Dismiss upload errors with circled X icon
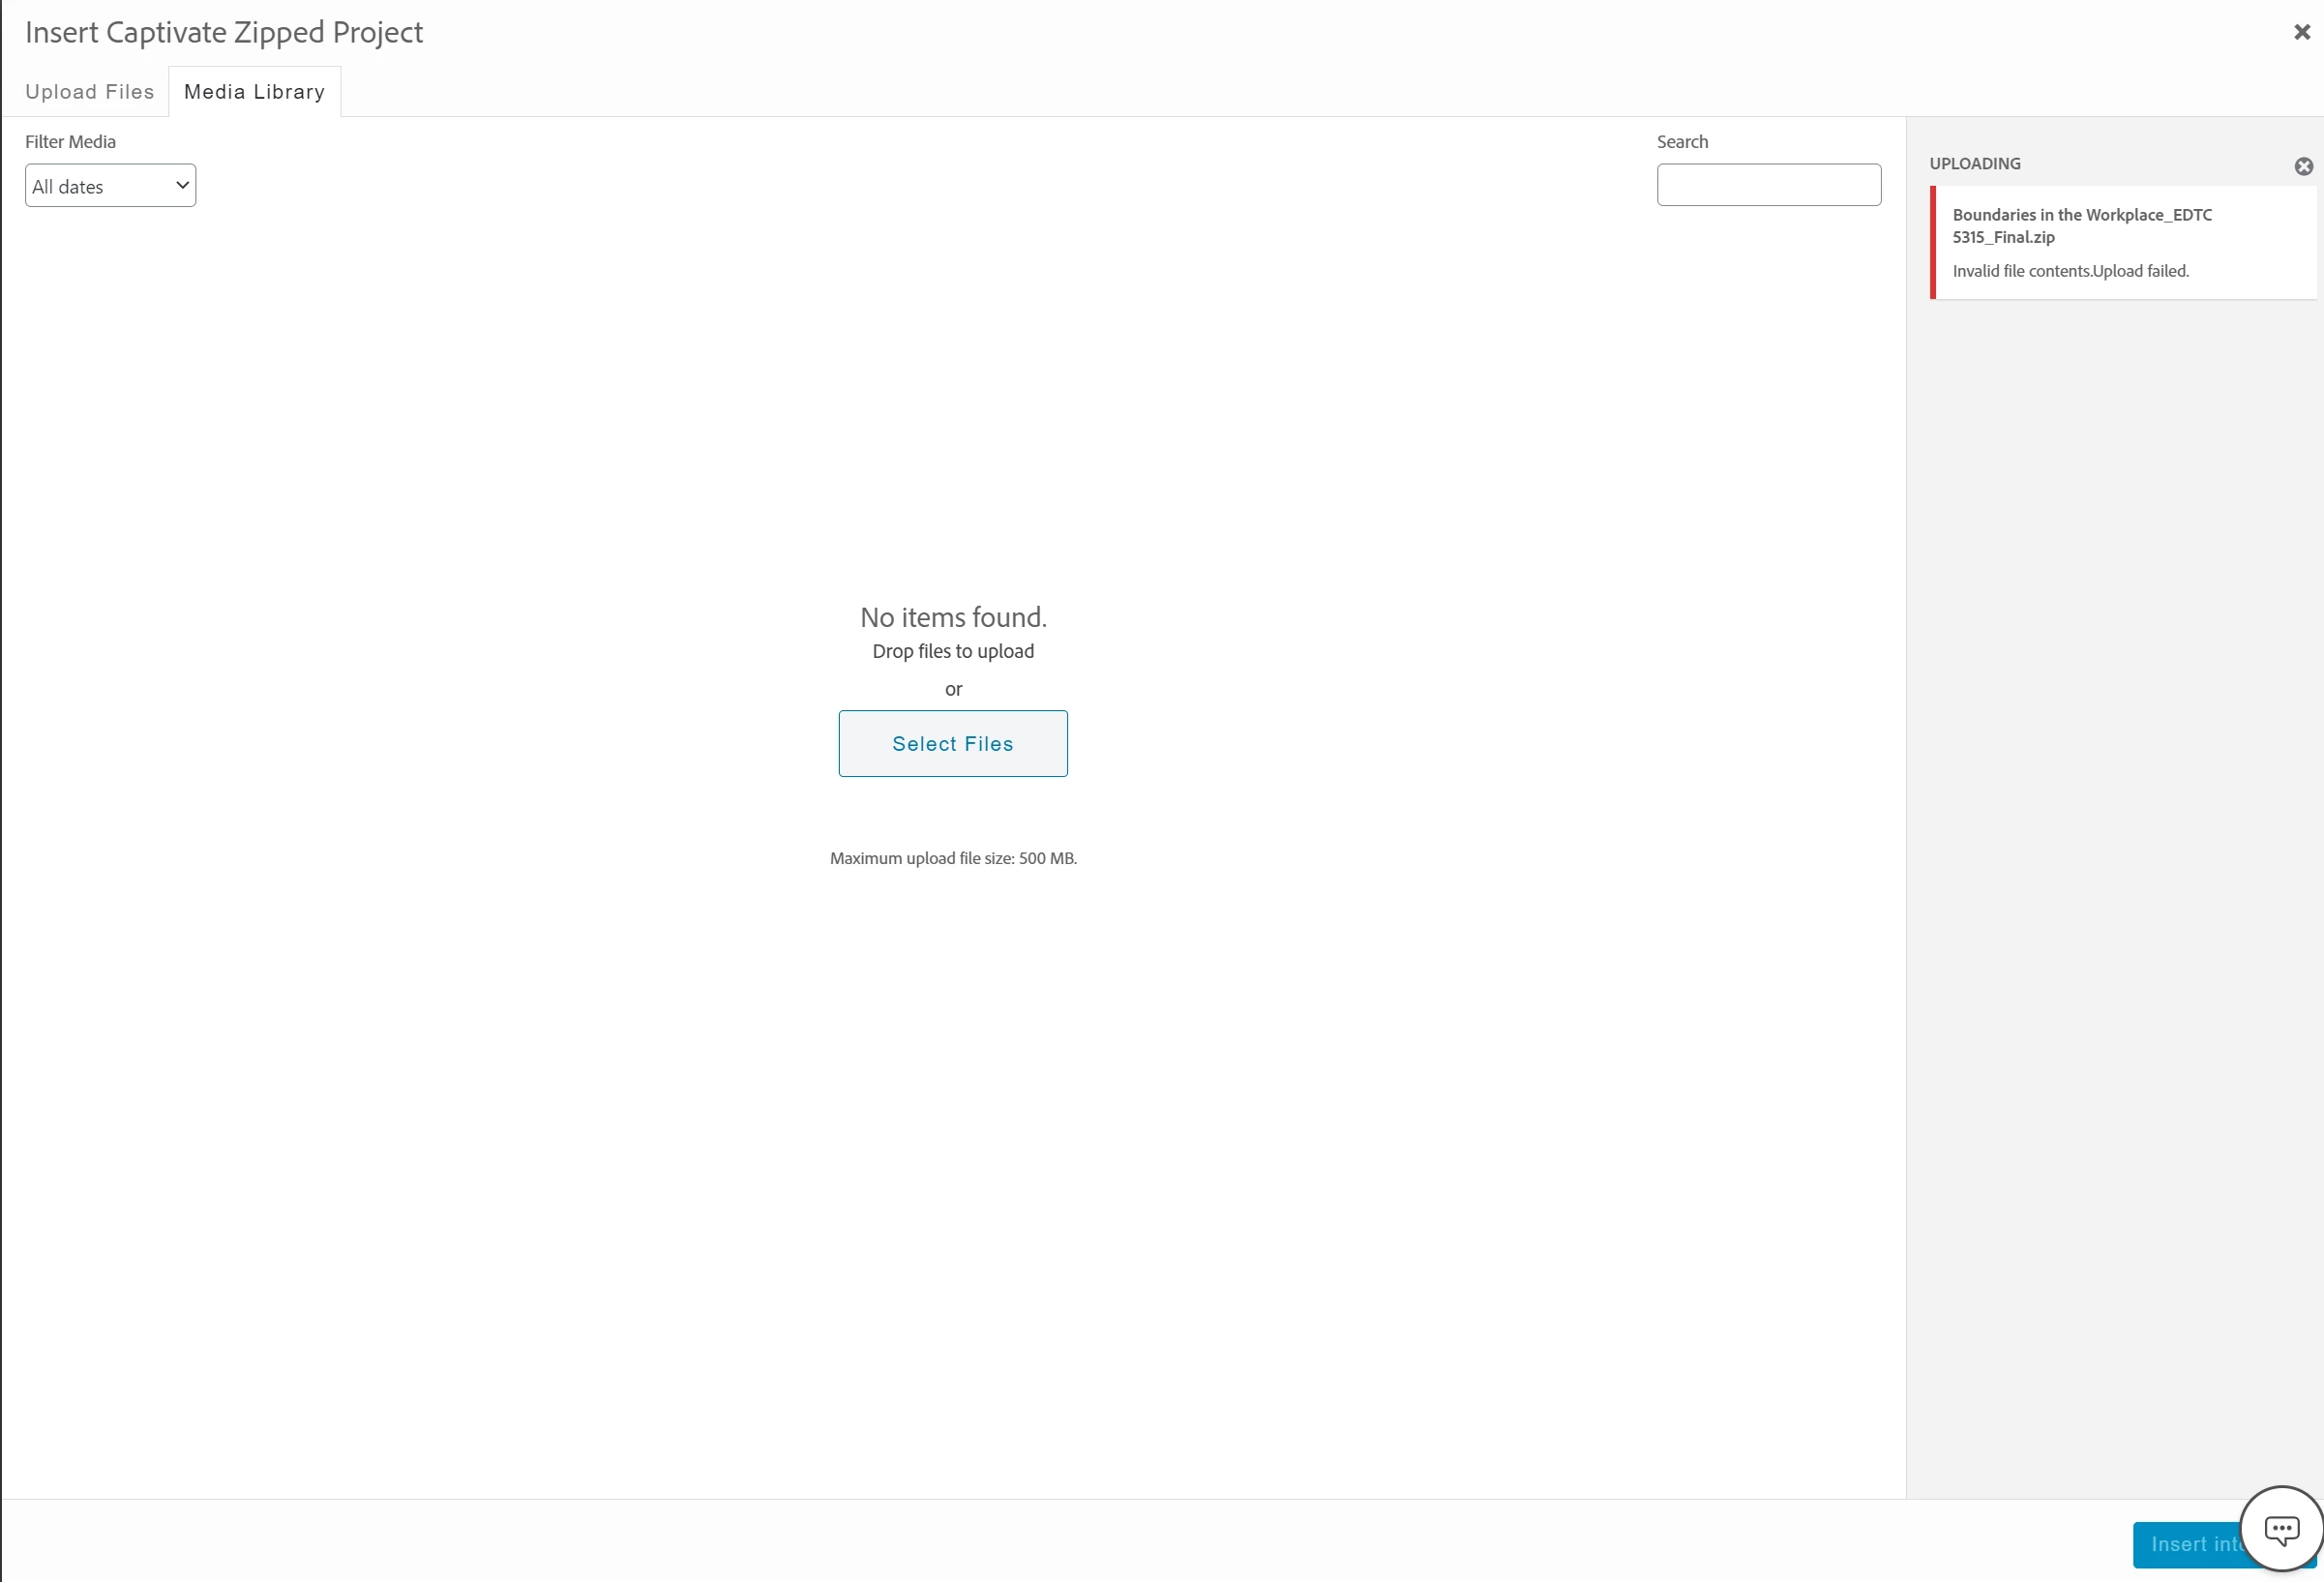The image size is (2324, 1582). (x=2303, y=166)
